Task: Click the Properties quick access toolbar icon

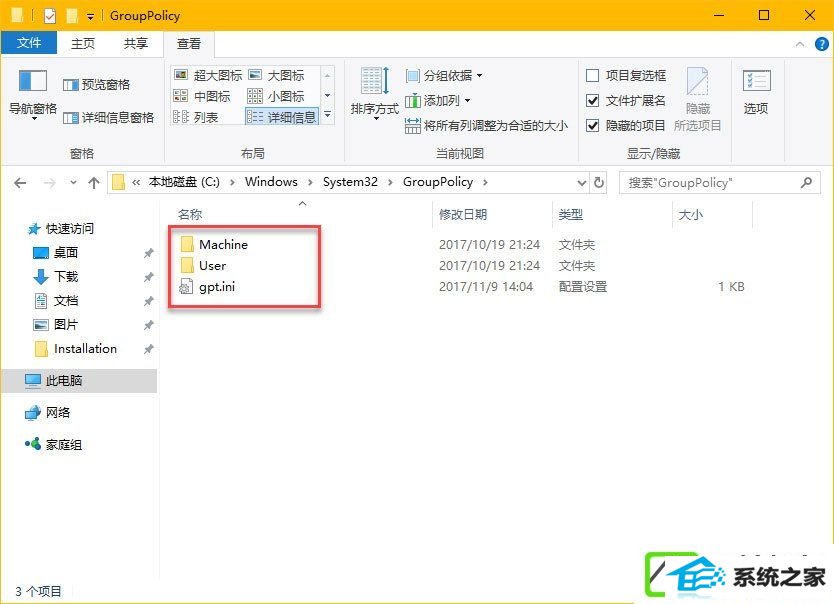Action: point(50,16)
